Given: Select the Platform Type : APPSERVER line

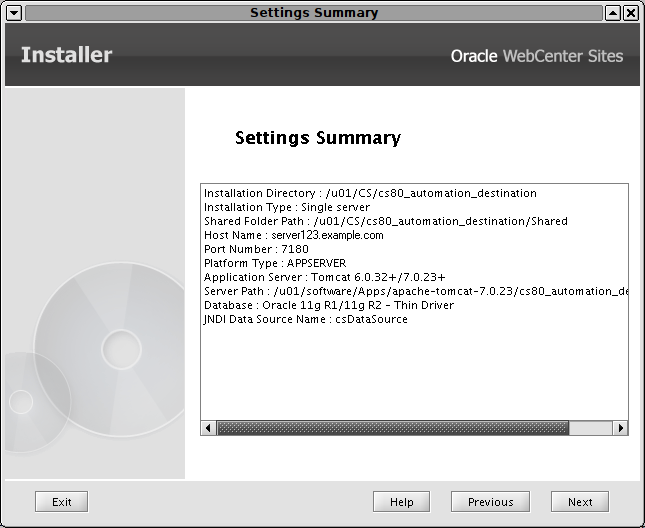Looking at the screenshot, I should point(275,263).
